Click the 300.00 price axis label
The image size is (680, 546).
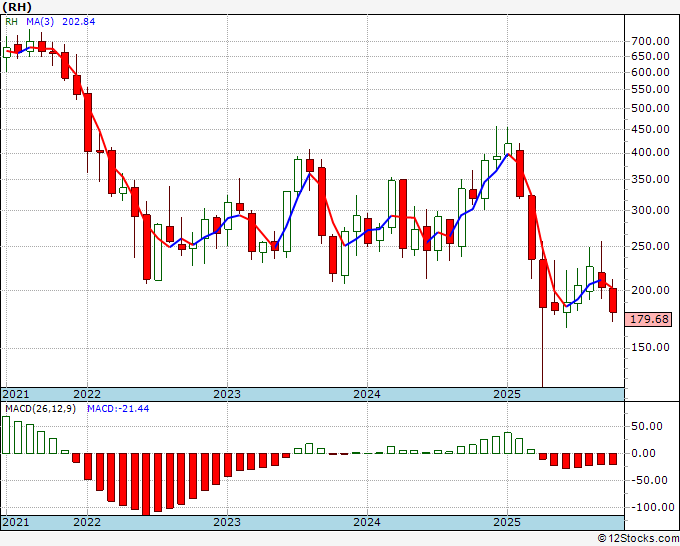(650, 210)
